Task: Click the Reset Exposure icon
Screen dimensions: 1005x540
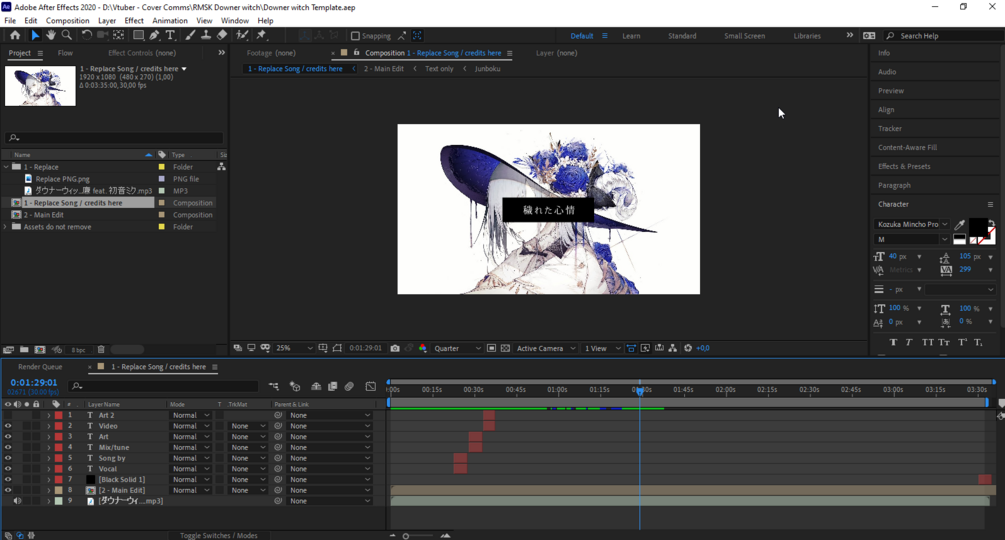Action: point(688,348)
